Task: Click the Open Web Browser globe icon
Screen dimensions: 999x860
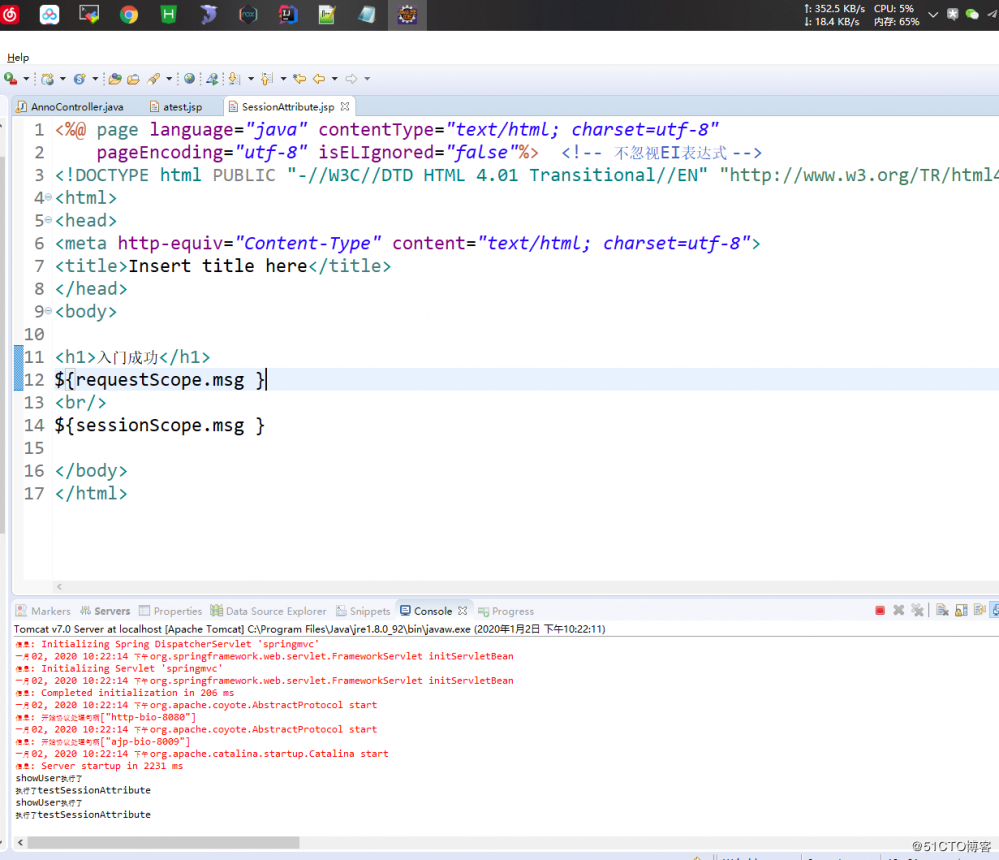Action: point(189,78)
